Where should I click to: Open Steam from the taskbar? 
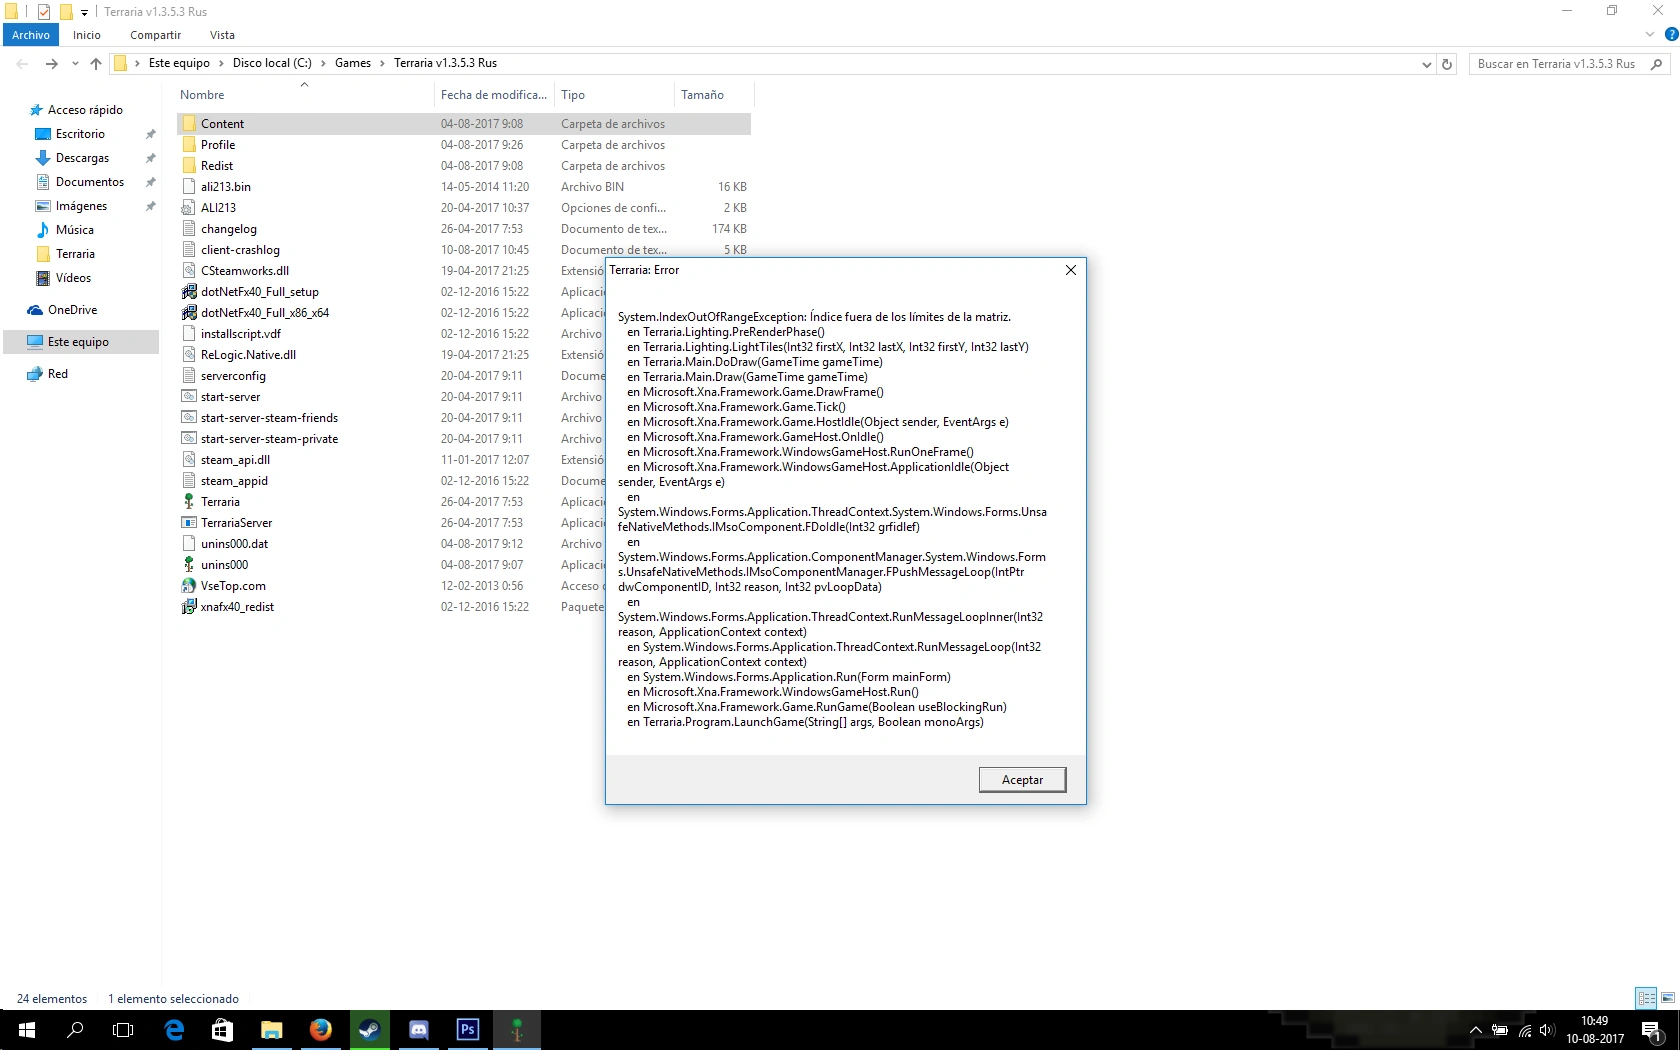[x=369, y=1030]
